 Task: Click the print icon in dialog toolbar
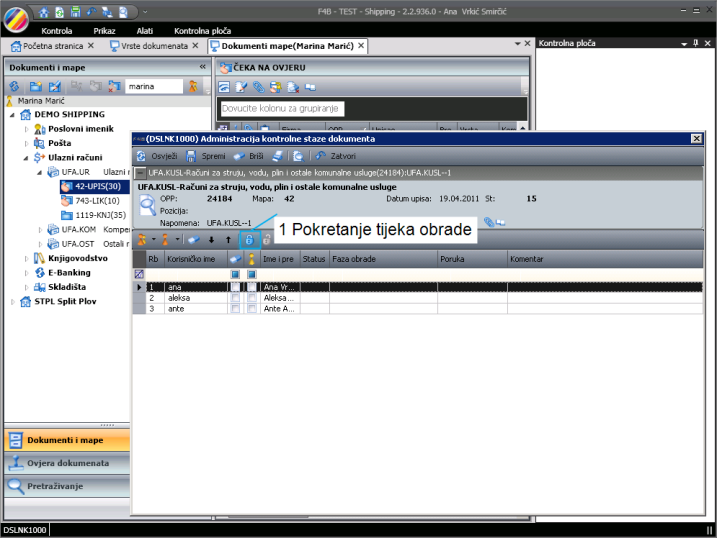[x=277, y=156]
